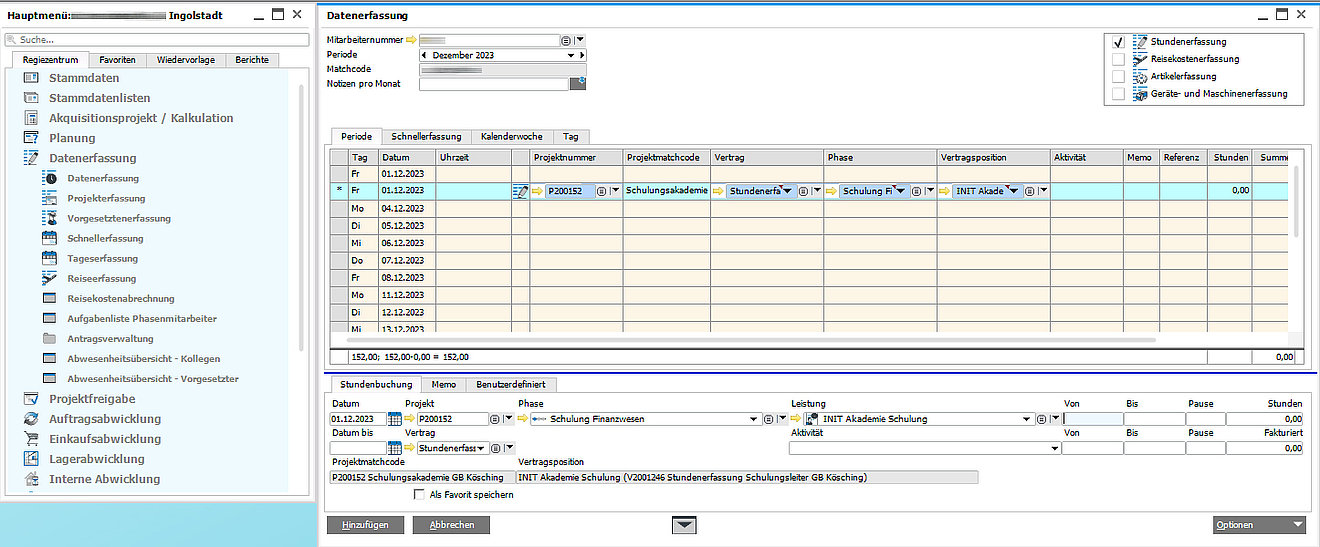Open the Aktivität dropdown in the booking form

coord(1054,448)
